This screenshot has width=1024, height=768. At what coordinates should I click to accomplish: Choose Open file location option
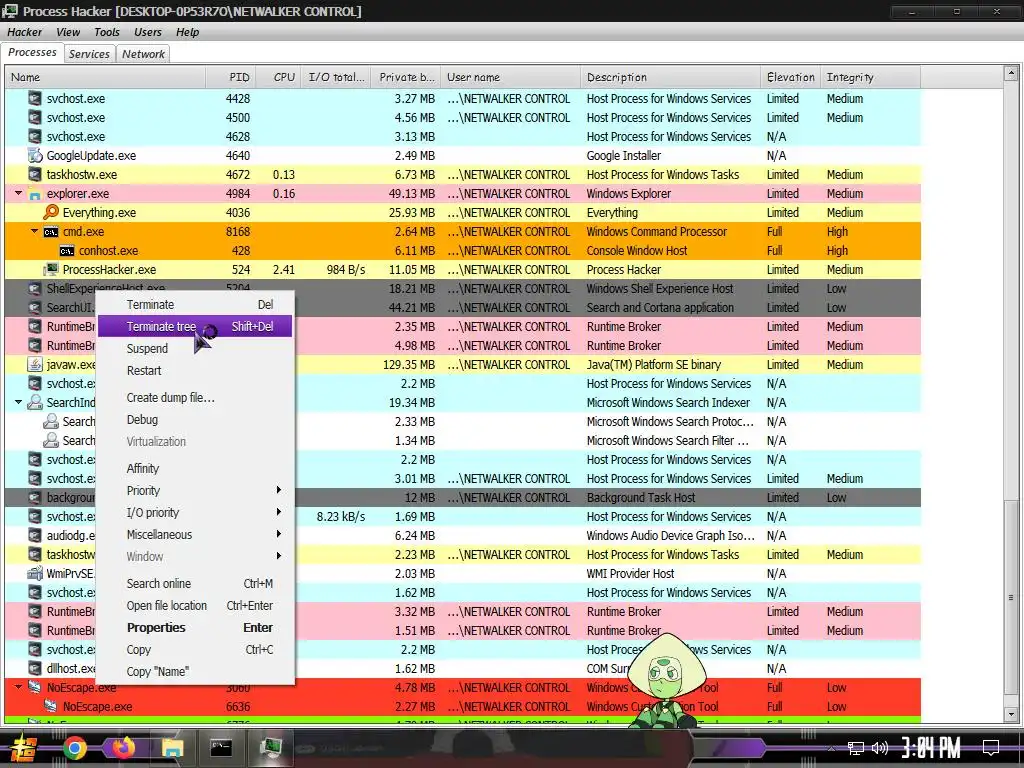[x=195, y=606]
